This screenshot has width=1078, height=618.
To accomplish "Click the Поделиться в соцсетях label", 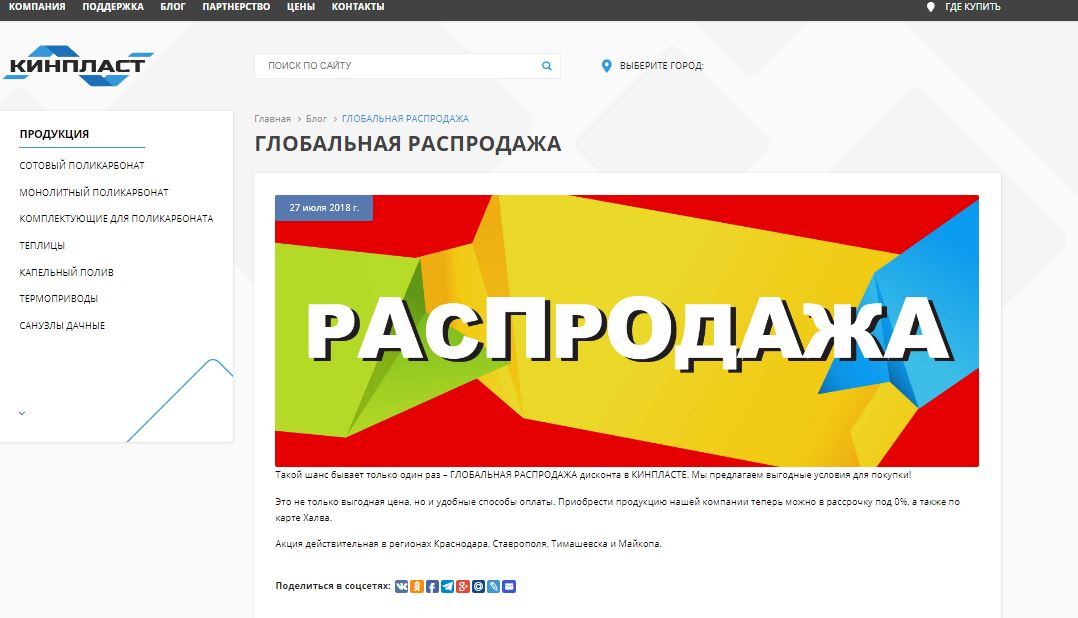I will pos(333,586).
